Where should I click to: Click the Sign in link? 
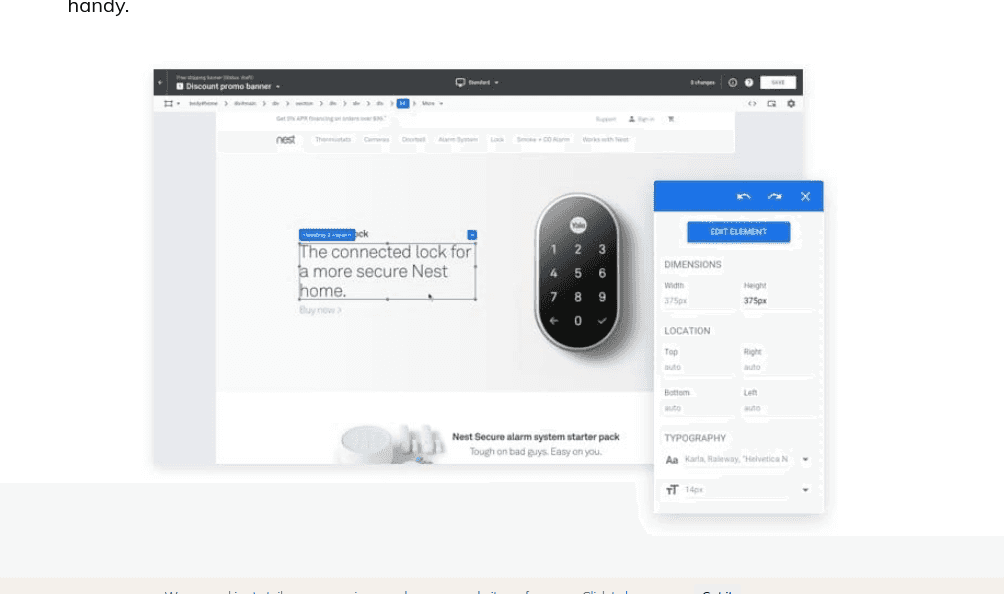point(642,119)
